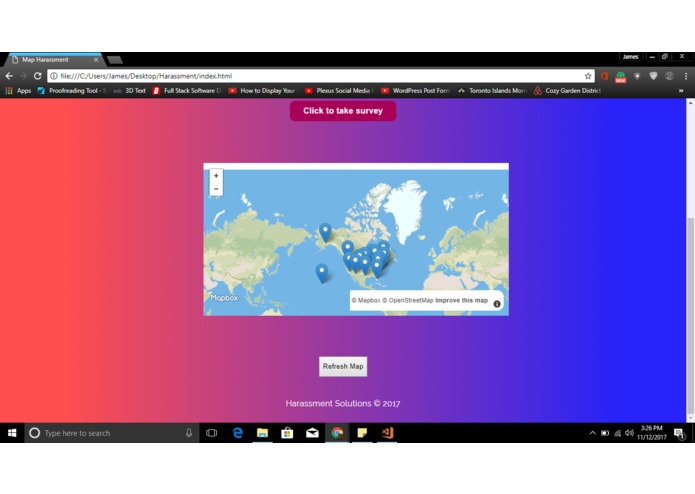Zoom out the map with minus button
695x494 pixels.
pos(216,189)
